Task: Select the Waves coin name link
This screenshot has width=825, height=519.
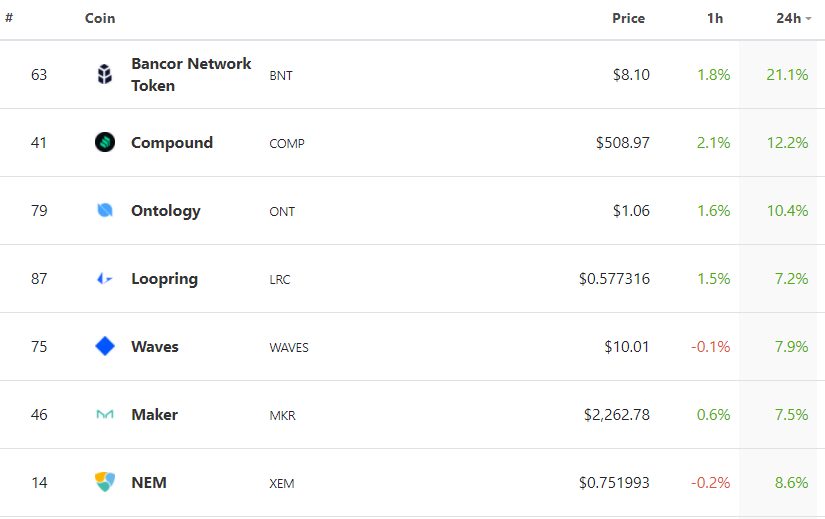Action: (155, 347)
